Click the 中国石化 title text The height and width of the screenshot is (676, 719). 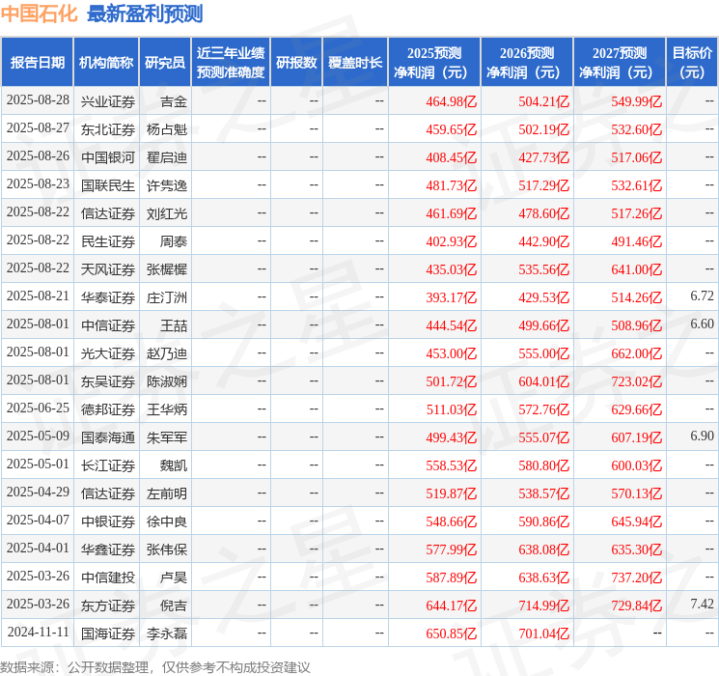[39, 13]
